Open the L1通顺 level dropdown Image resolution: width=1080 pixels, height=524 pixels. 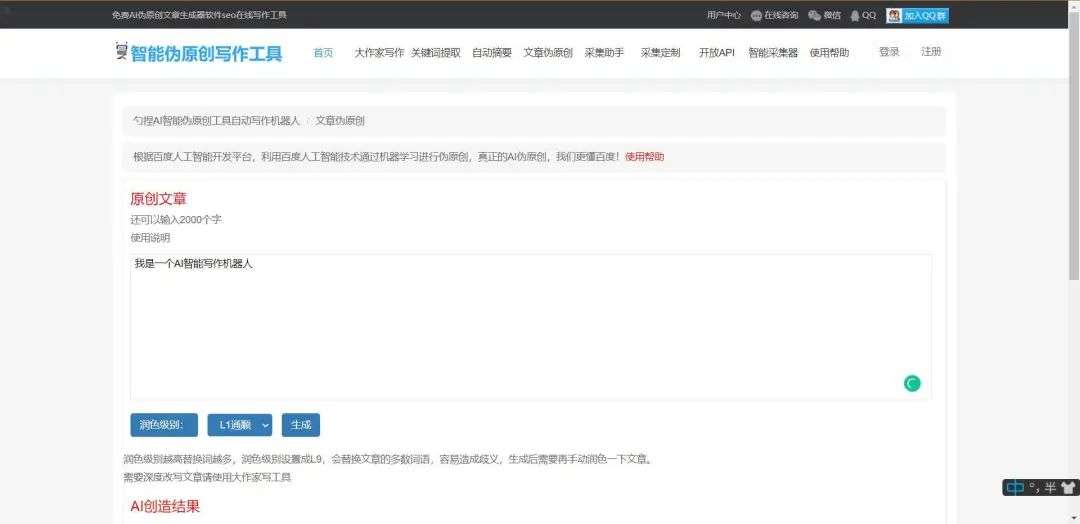click(x=240, y=425)
